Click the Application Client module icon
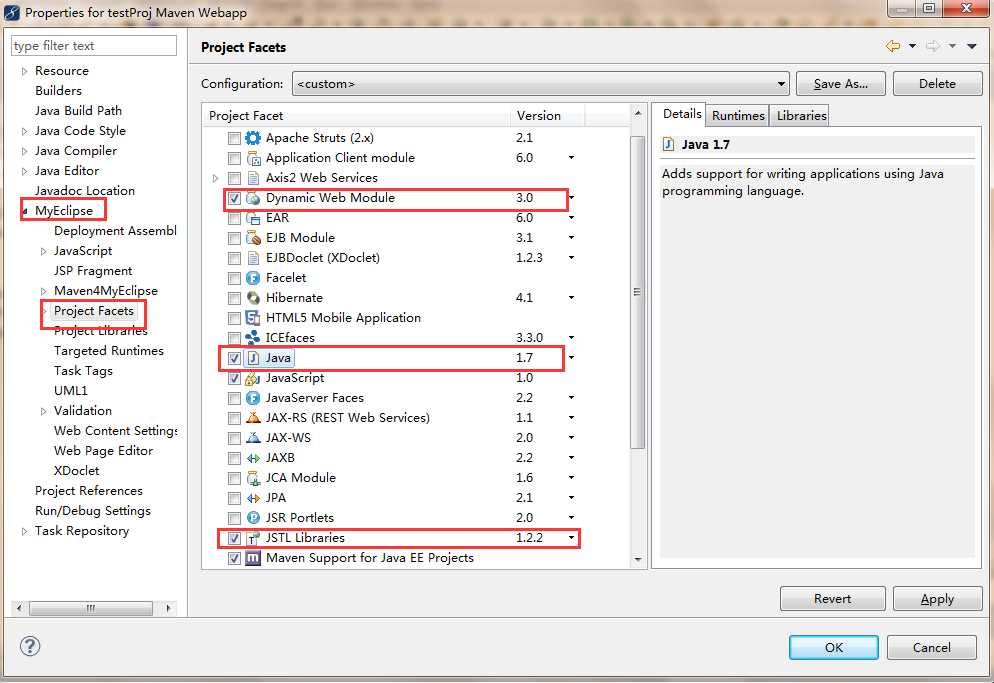Screen dimensions: 994x683 (253, 158)
